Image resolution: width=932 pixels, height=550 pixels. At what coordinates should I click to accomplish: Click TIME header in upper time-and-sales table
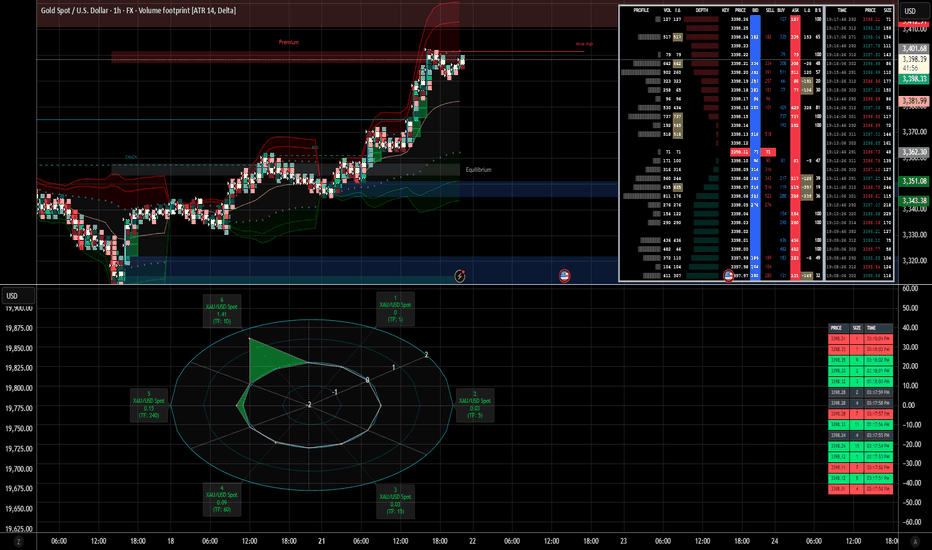pos(842,10)
